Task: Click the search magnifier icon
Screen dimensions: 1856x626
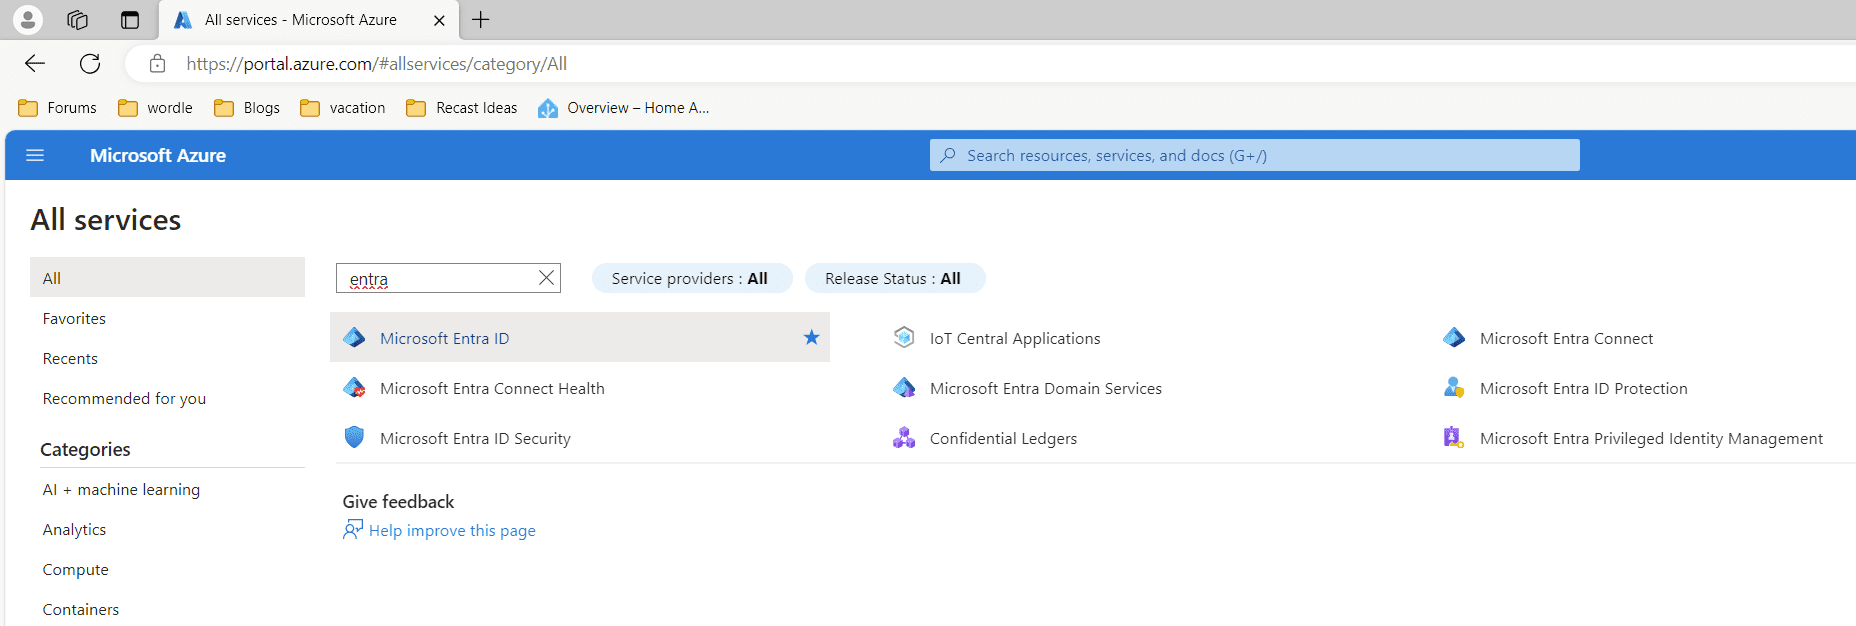Action: tap(948, 155)
